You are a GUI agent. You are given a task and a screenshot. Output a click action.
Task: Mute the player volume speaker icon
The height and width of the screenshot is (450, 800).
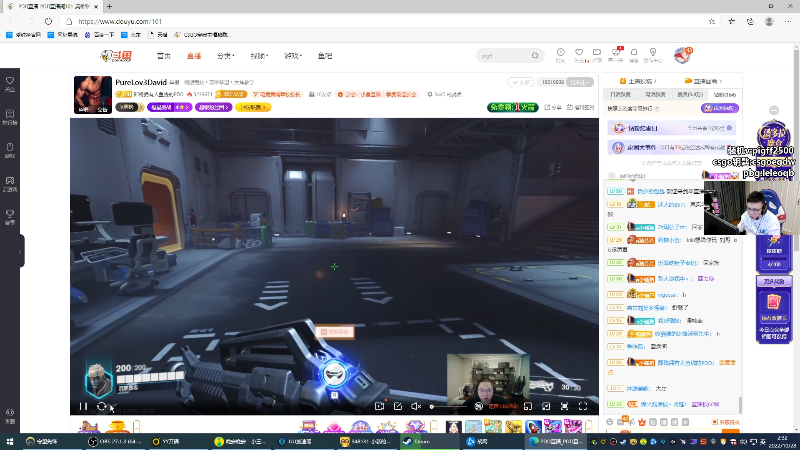[416, 406]
